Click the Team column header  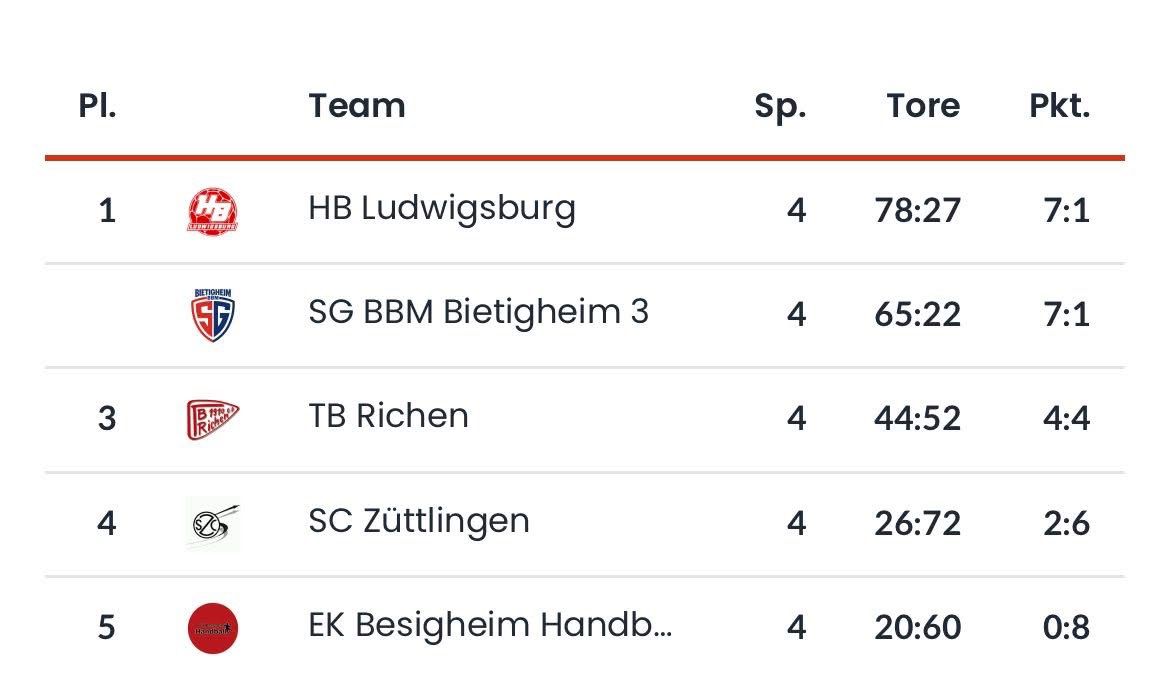(357, 106)
